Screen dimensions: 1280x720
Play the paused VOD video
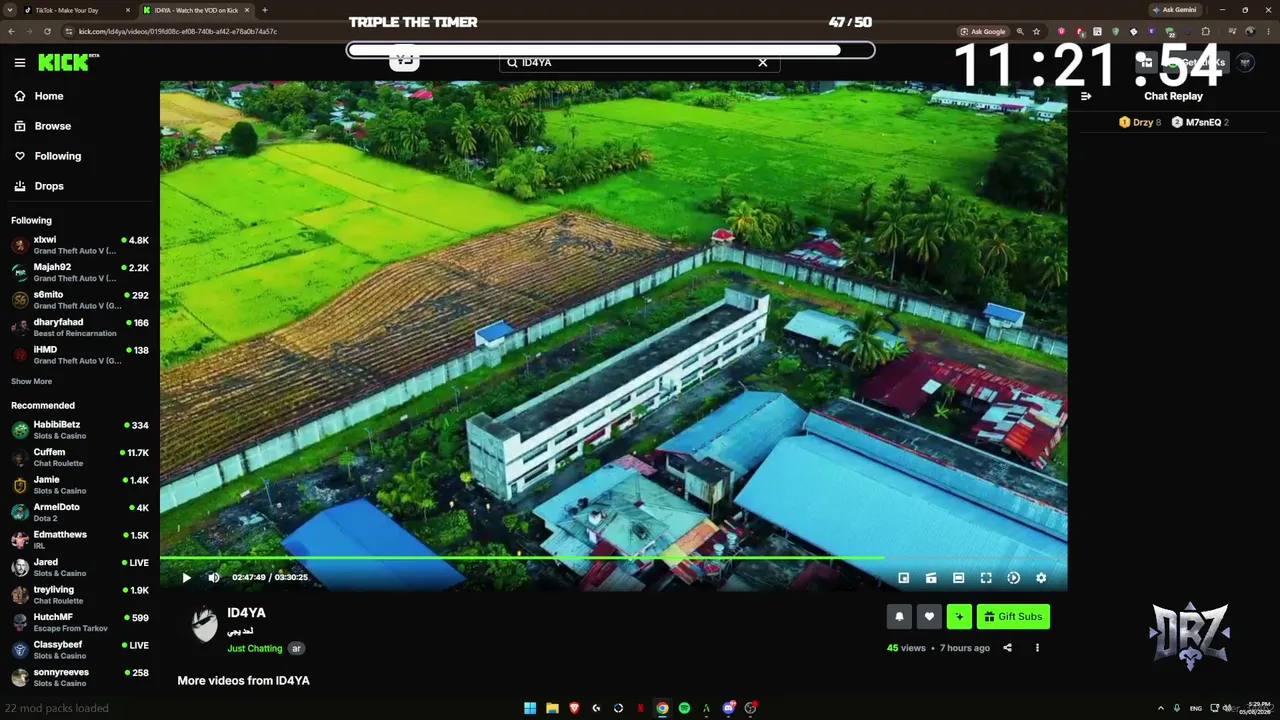186,578
